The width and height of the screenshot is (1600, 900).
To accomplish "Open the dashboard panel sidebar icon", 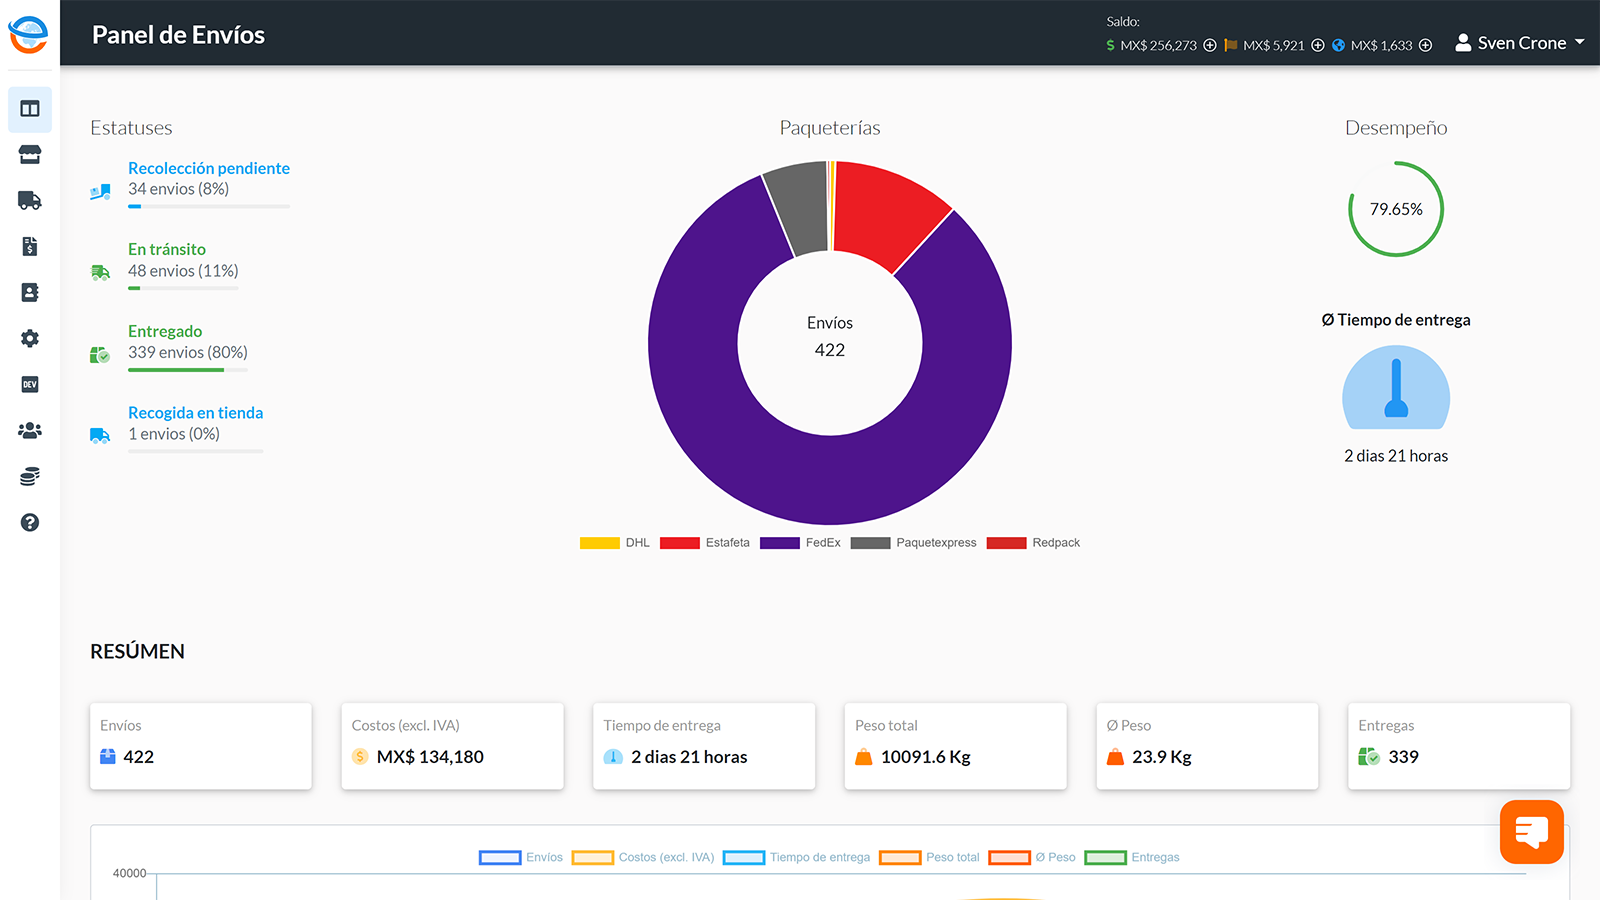I will click(30, 109).
